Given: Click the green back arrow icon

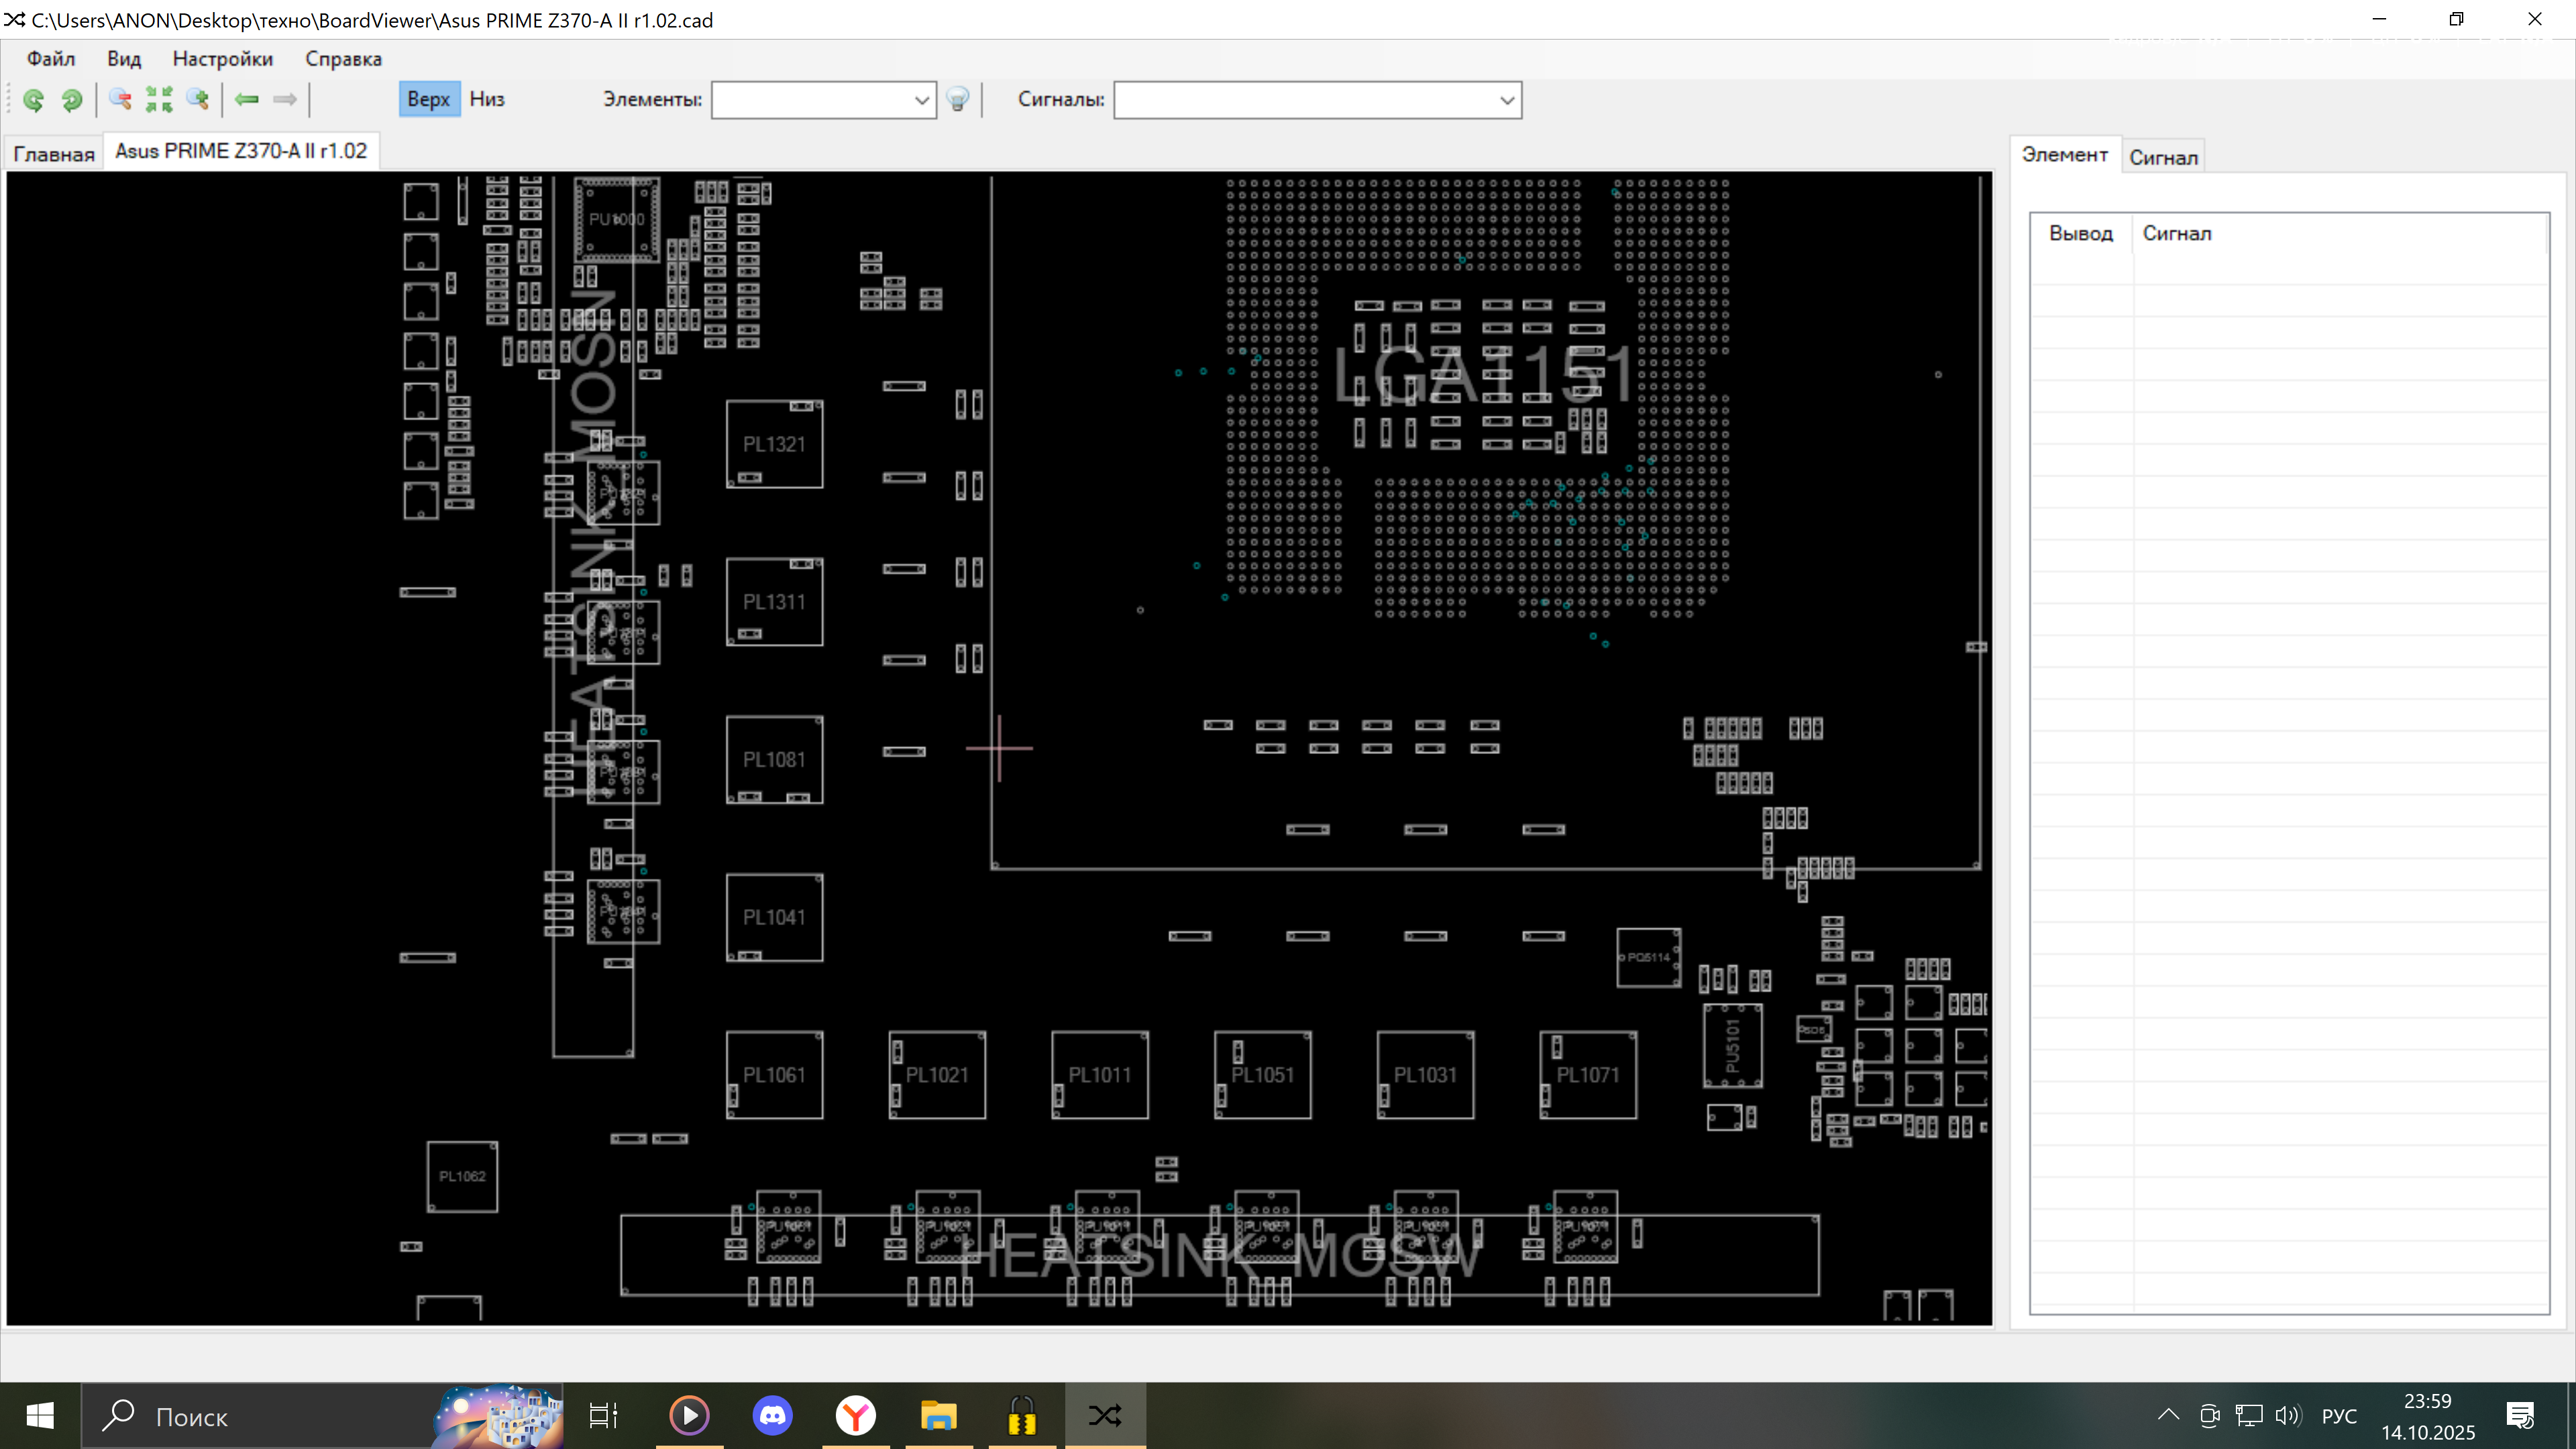Looking at the screenshot, I should (246, 99).
